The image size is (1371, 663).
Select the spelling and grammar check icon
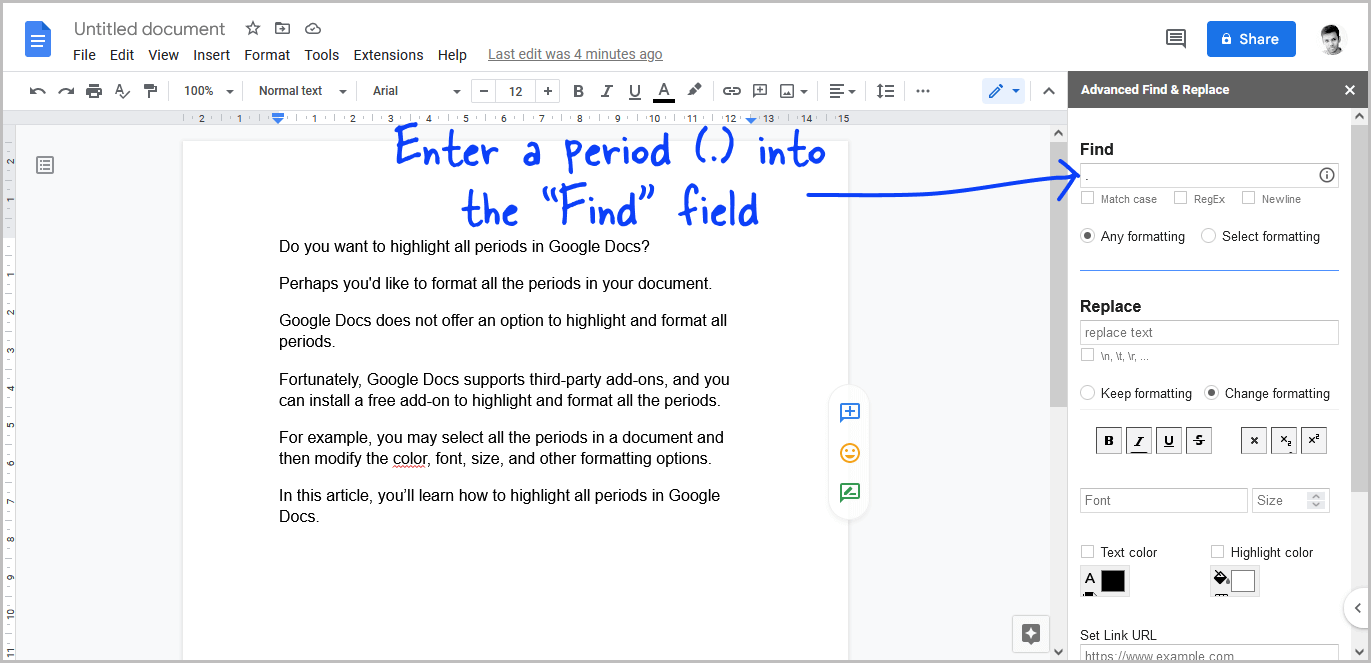[x=121, y=90]
